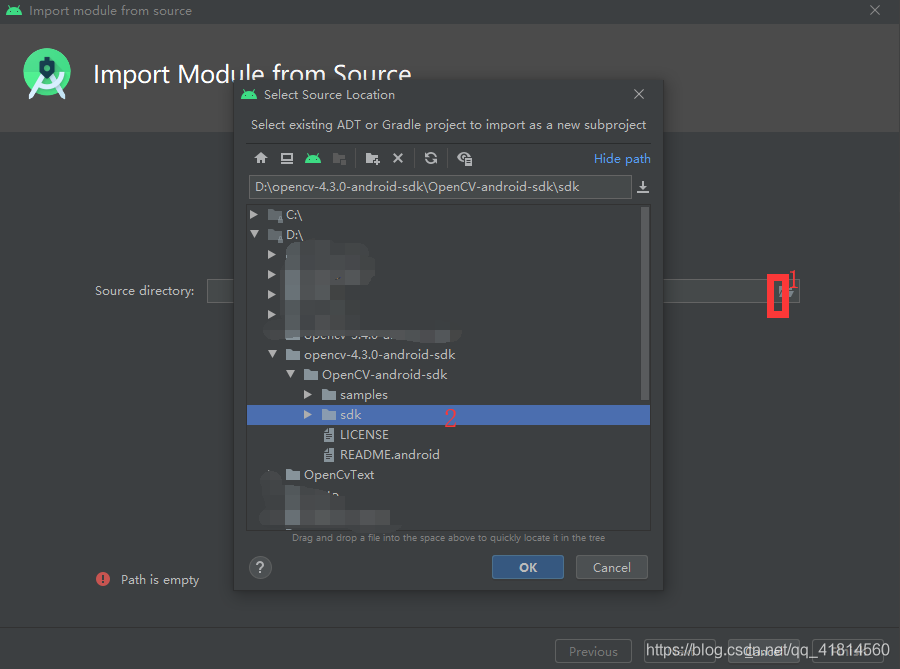Select the LICENSE file in the tree
This screenshot has width=900, height=669.
[x=362, y=434]
